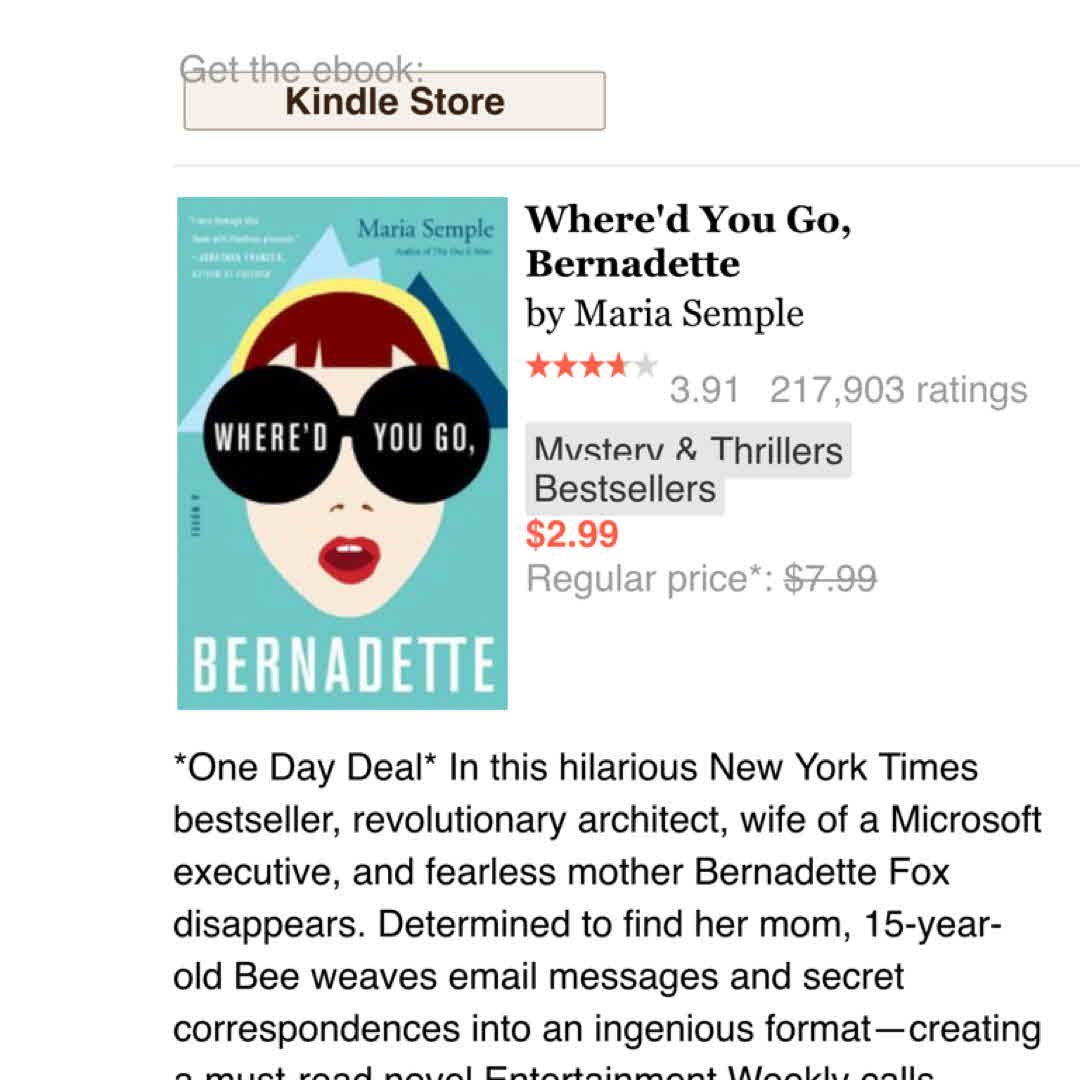Image resolution: width=1080 pixels, height=1080 pixels.
Task: Click the red star rating icons
Action: coord(580,366)
